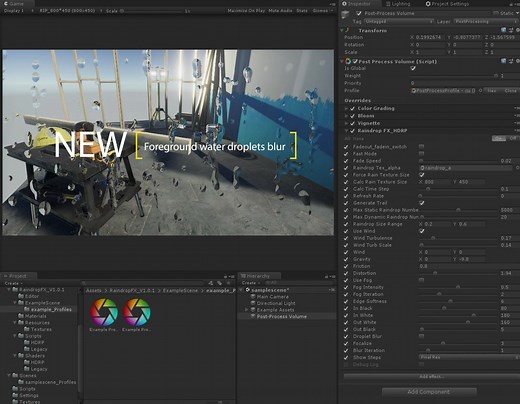Screen dimensions: 520x404
Task: Open the samplescene context menu icon
Action: click(332, 290)
